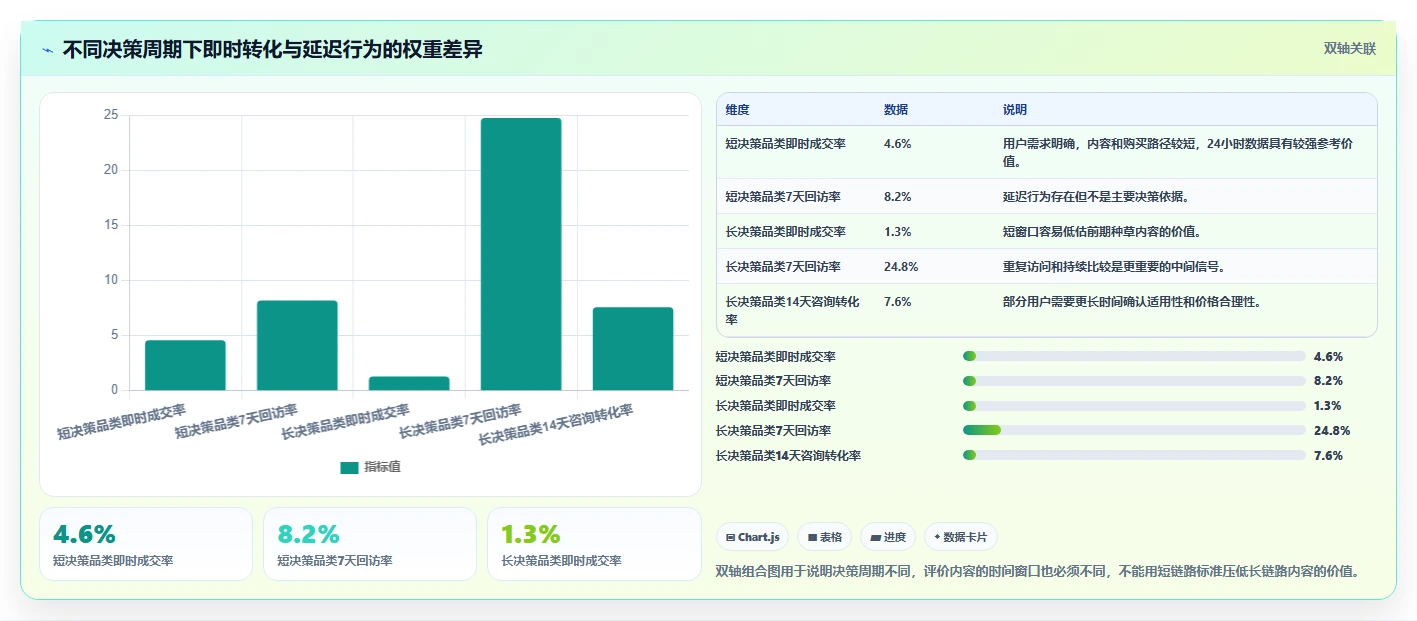Click x-axis label 长决策品类14天咨询转化率

point(556,426)
